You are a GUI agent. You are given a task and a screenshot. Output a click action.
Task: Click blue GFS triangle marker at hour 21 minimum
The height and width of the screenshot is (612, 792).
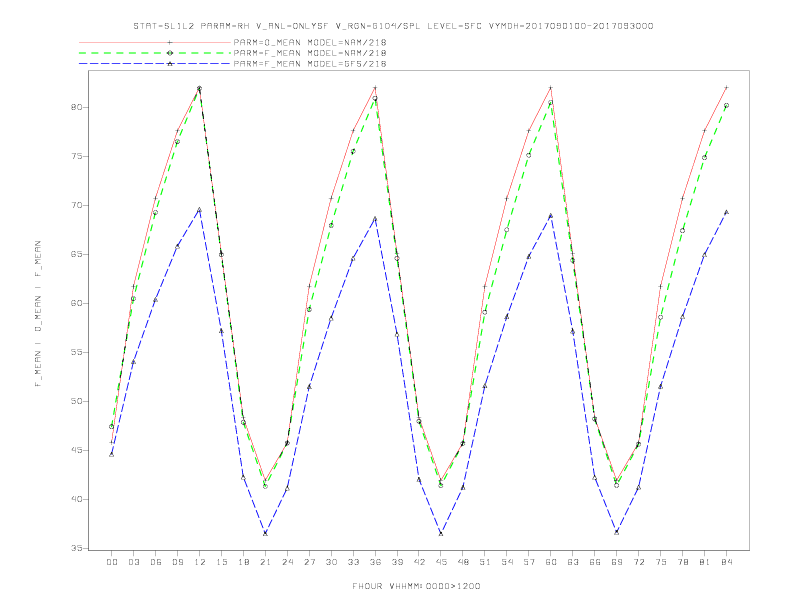pos(265,533)
